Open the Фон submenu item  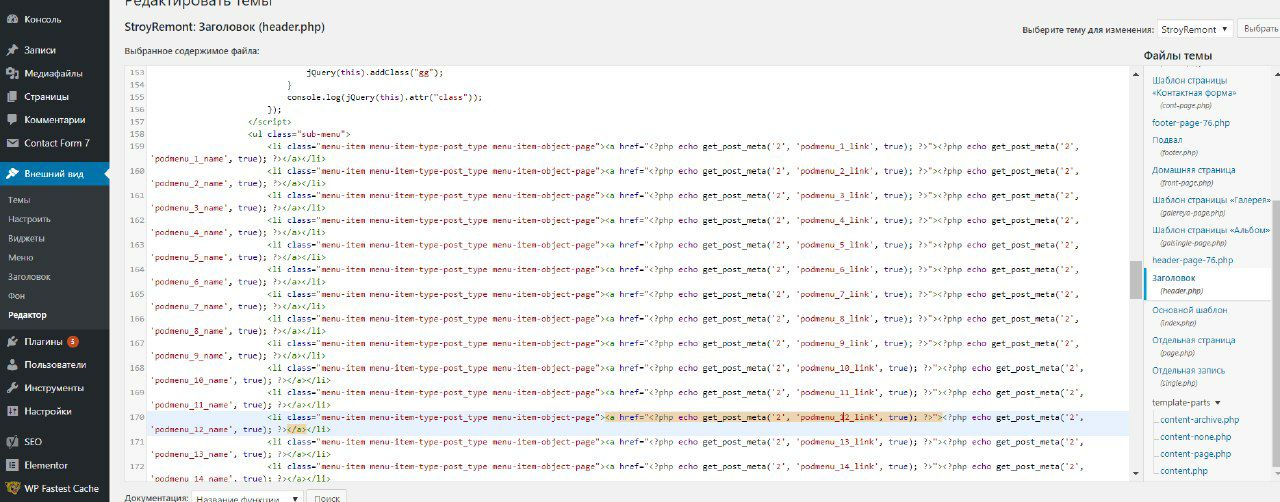(16, 296)
